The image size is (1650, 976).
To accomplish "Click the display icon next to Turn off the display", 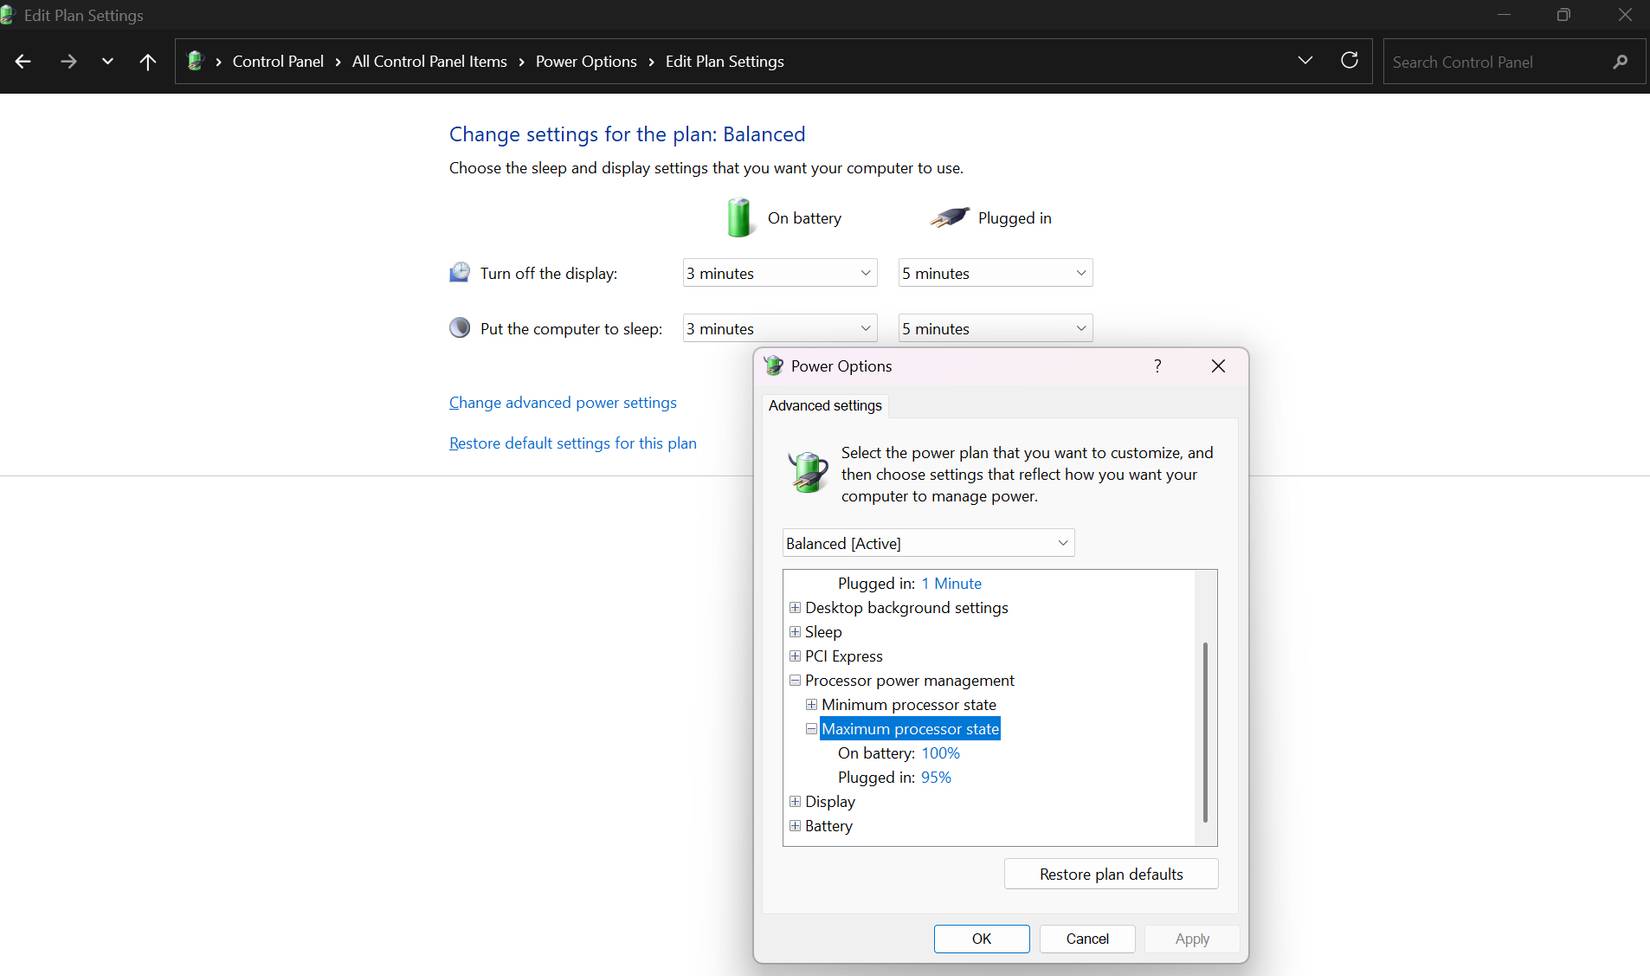I will click(x=460, y=271).
